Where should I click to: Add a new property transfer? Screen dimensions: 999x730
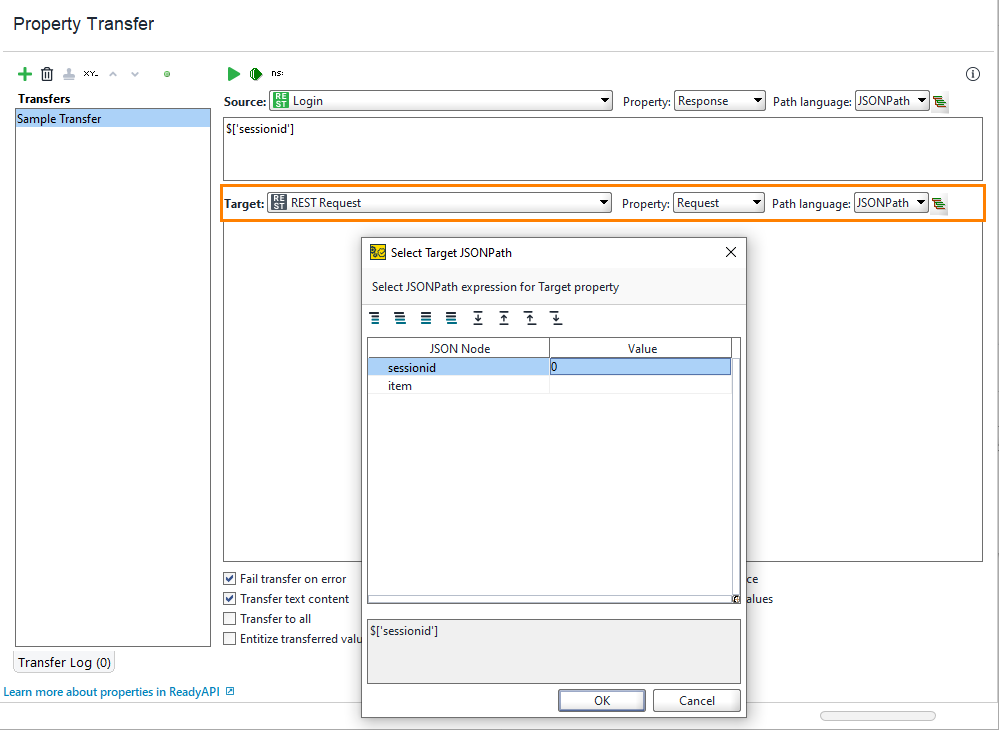point(25,73)
